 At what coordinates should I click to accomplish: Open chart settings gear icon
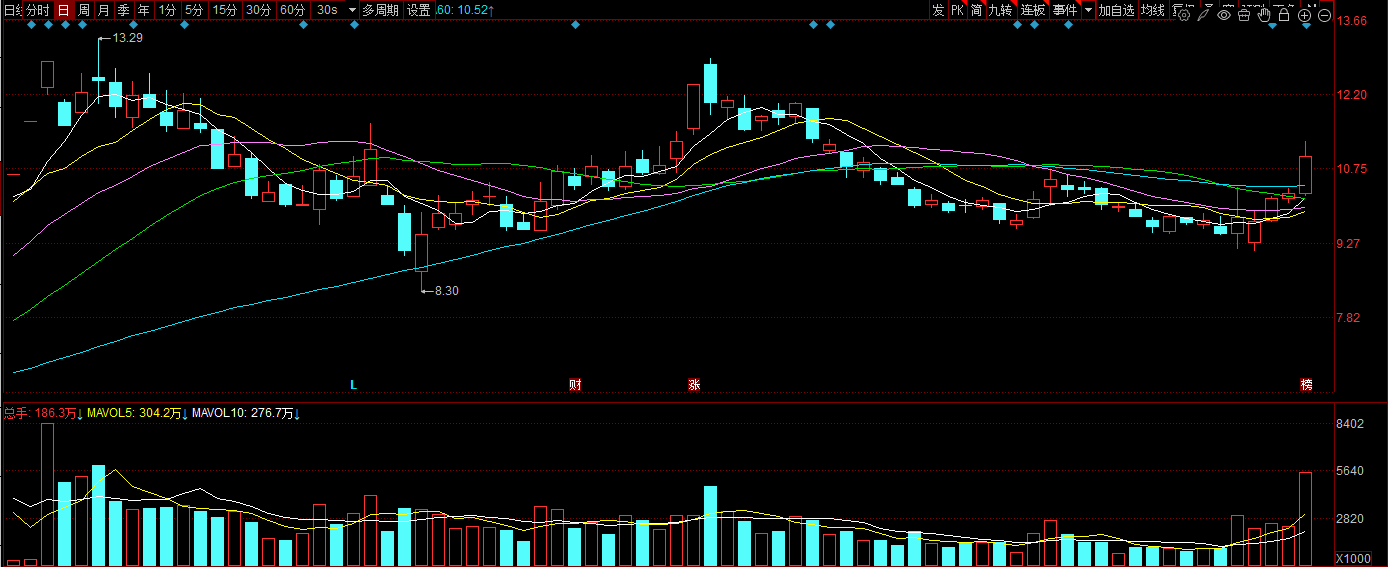(x=1183, y=15)
